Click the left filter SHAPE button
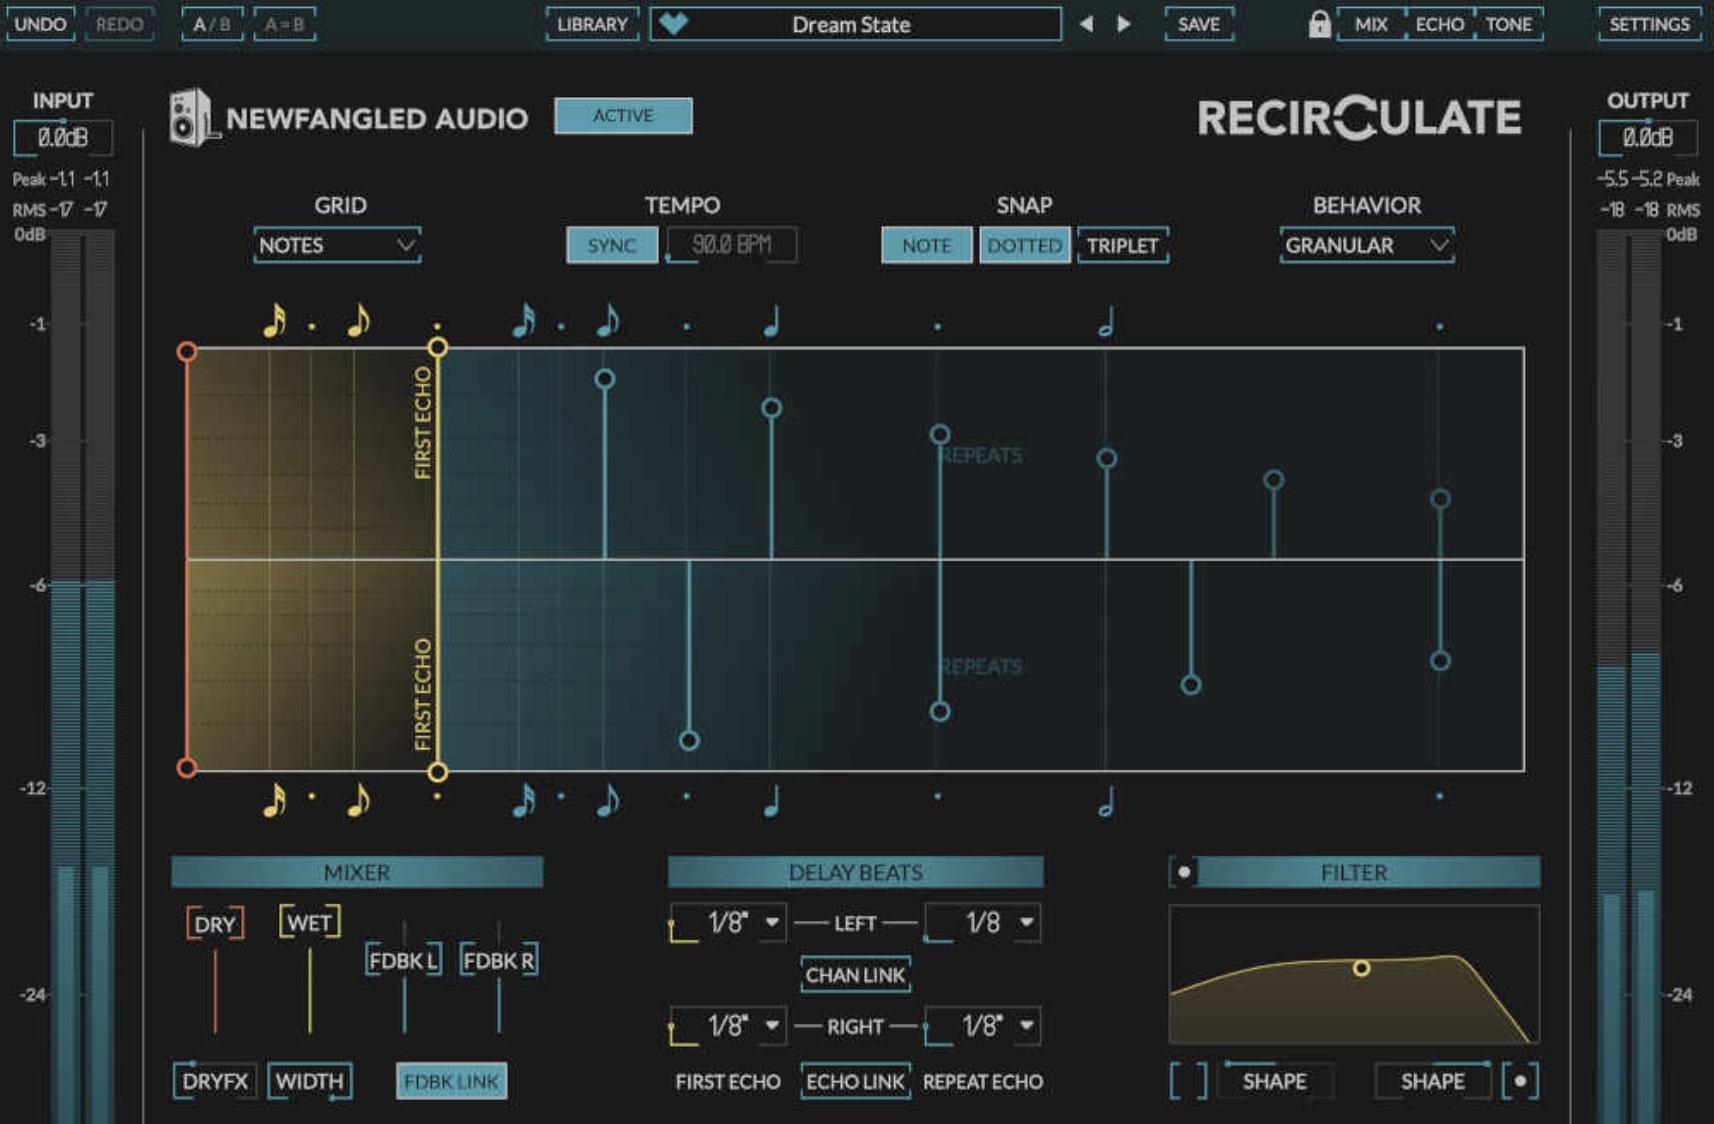The height and width of the screenshot is (1124, 1714). click(1274, 1081)
